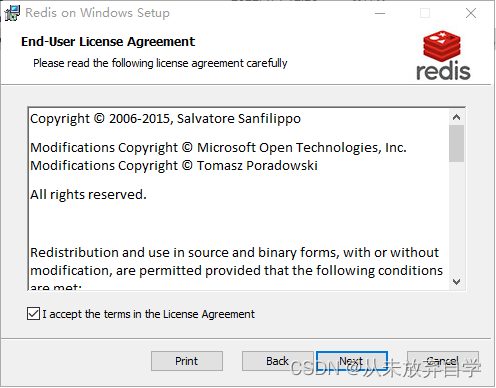Image resolution: width=496 pixels, height=388 pixels.
Task: Click the disabled maximize window icon
Action: [425, 13]
